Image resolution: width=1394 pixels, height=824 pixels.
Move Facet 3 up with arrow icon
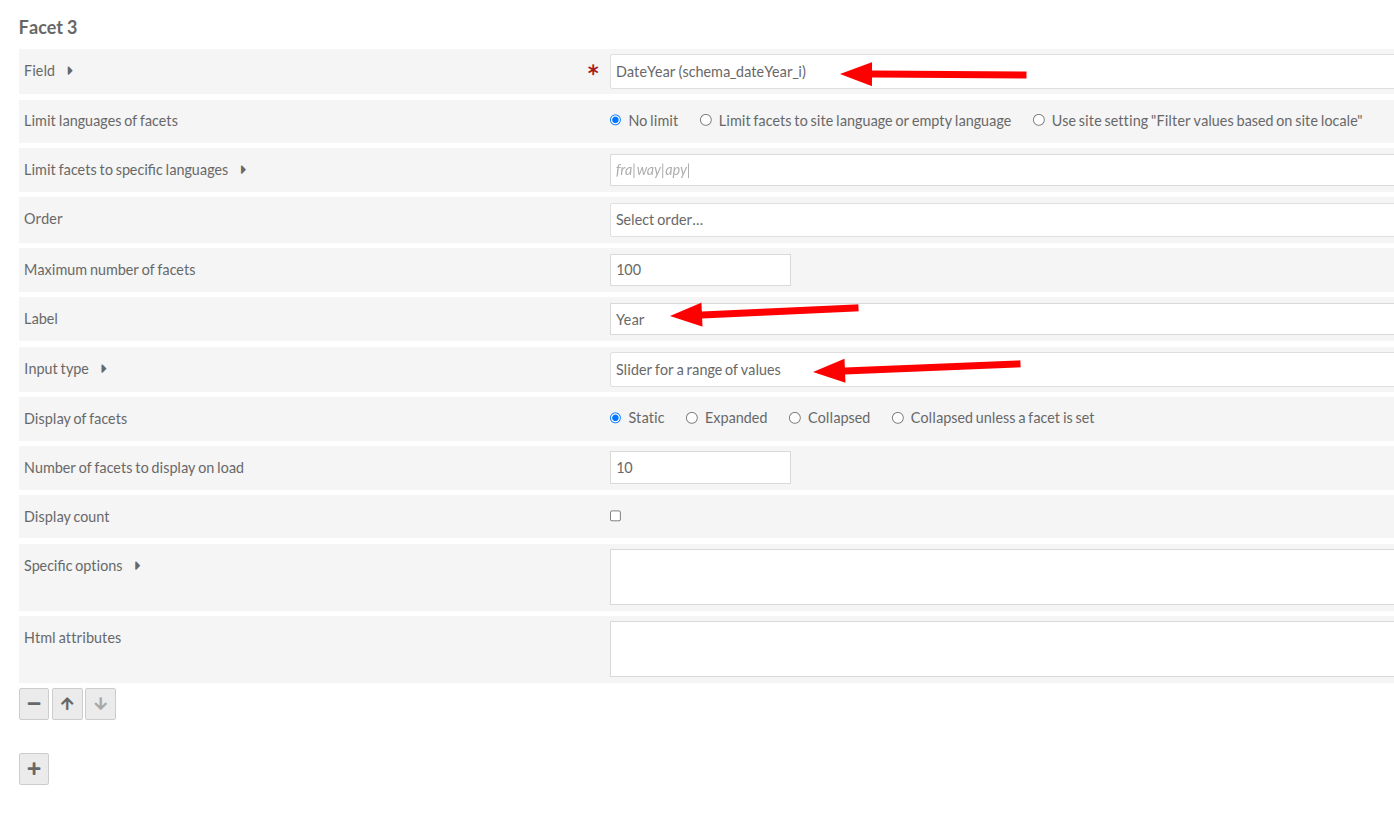(x=67, y=704)
